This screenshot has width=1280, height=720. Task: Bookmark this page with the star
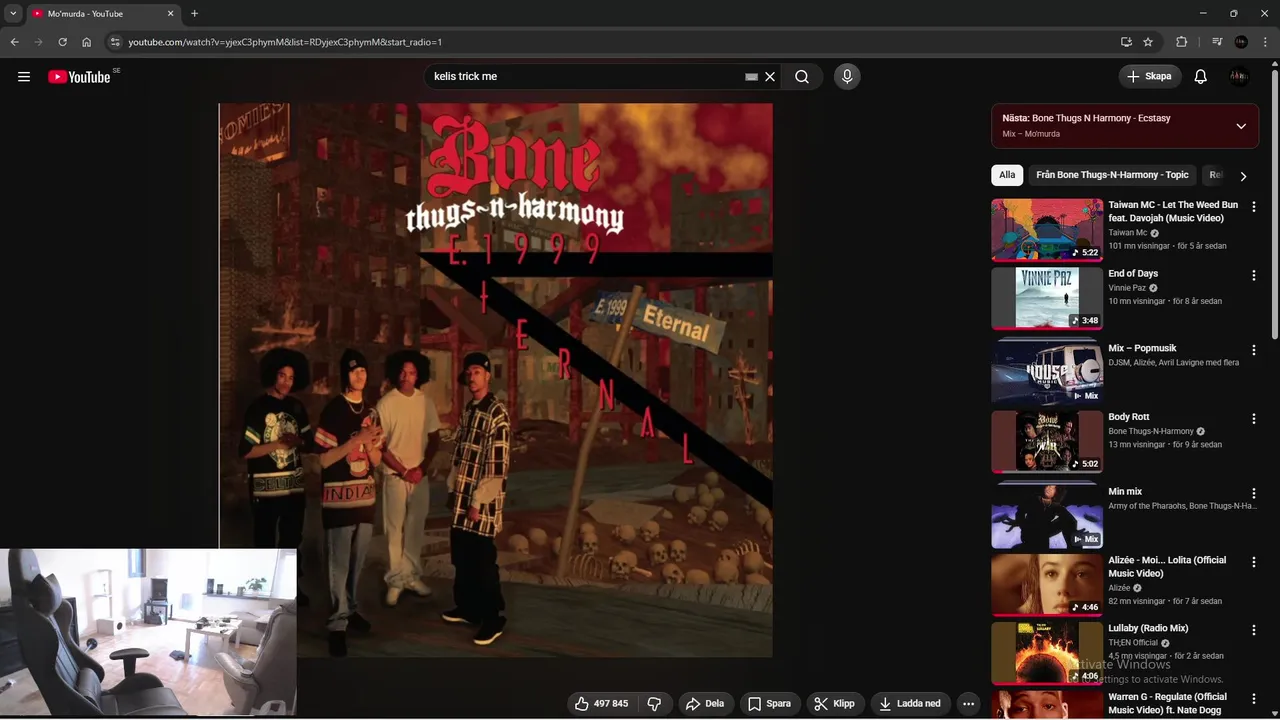[x=1148, y=42]
